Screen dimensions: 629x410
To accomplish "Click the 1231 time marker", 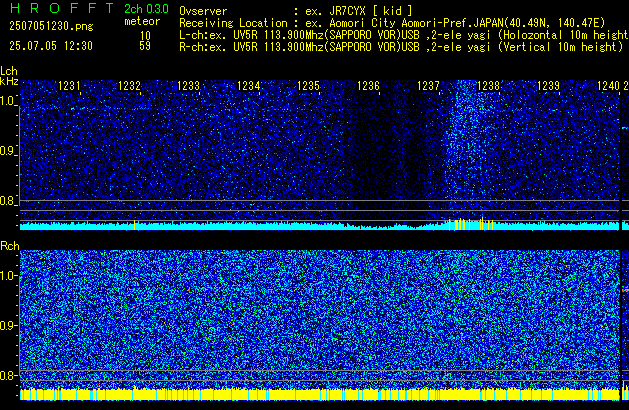I will tap(69, 86).
